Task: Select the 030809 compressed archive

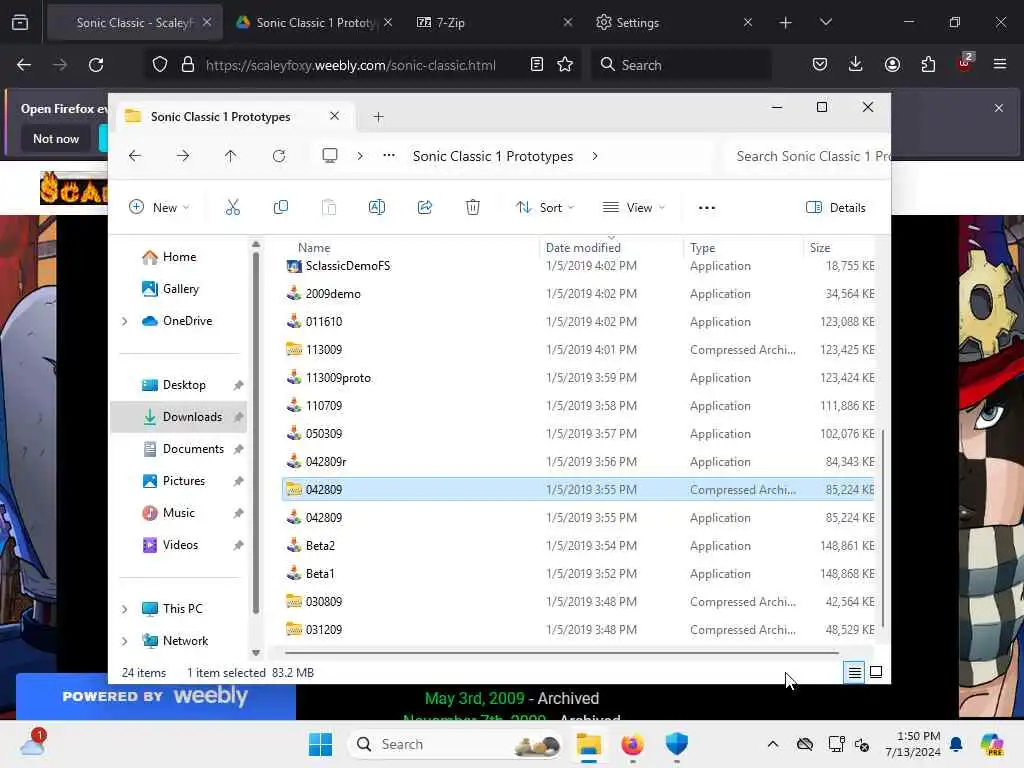Action: click(x=579, y=601)
